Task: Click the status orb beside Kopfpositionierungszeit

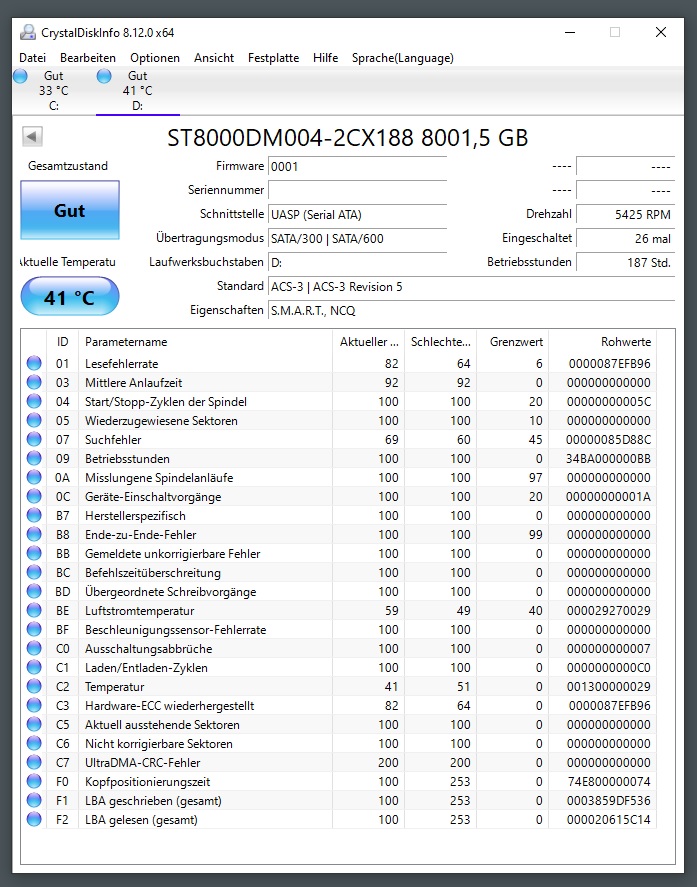Action: point(34,781)
